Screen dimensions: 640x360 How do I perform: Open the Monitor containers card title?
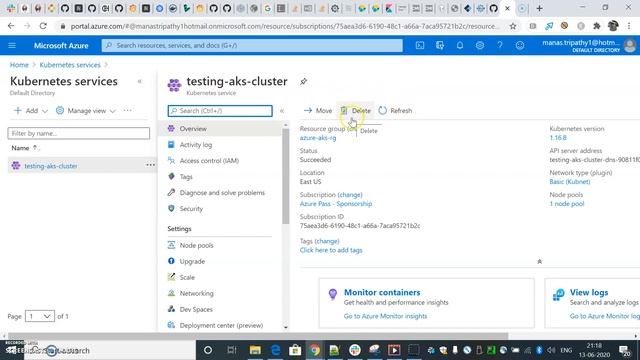point(382,292)
